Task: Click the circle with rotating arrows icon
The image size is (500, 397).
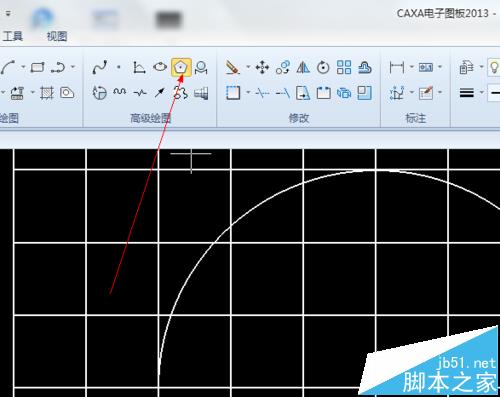Action: (x=100, y=93)
